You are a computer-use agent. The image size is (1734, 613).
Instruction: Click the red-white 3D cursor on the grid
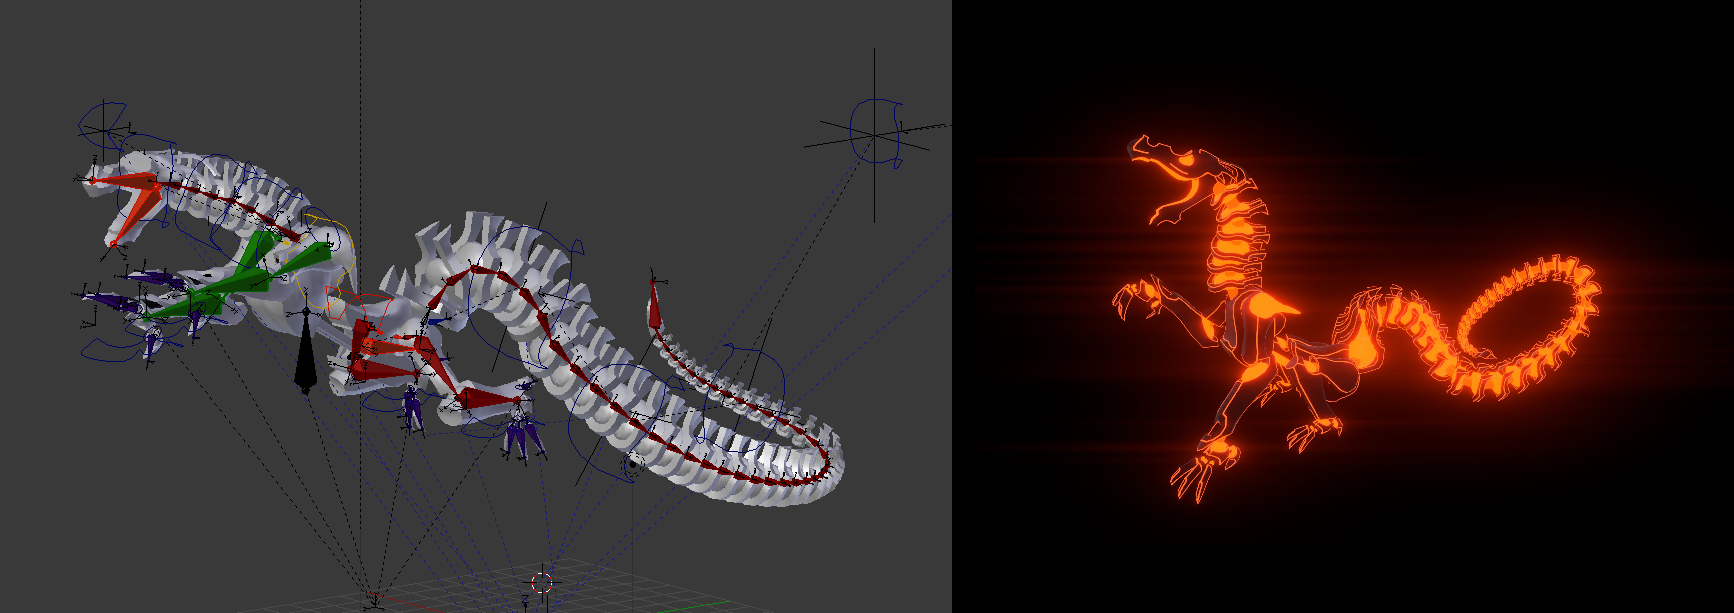pyautogui.click(x=542, y=581)
